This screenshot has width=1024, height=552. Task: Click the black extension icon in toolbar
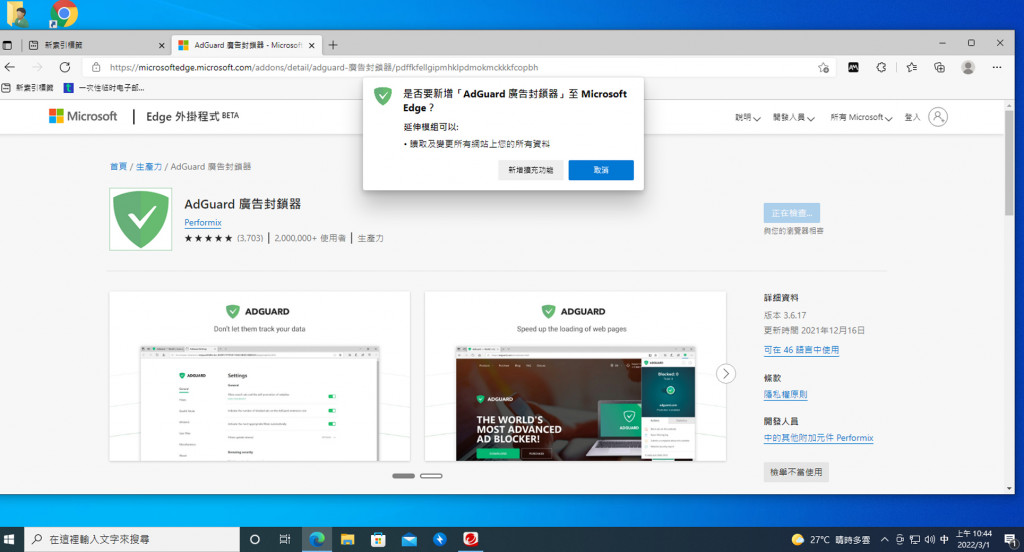[853, 67]
